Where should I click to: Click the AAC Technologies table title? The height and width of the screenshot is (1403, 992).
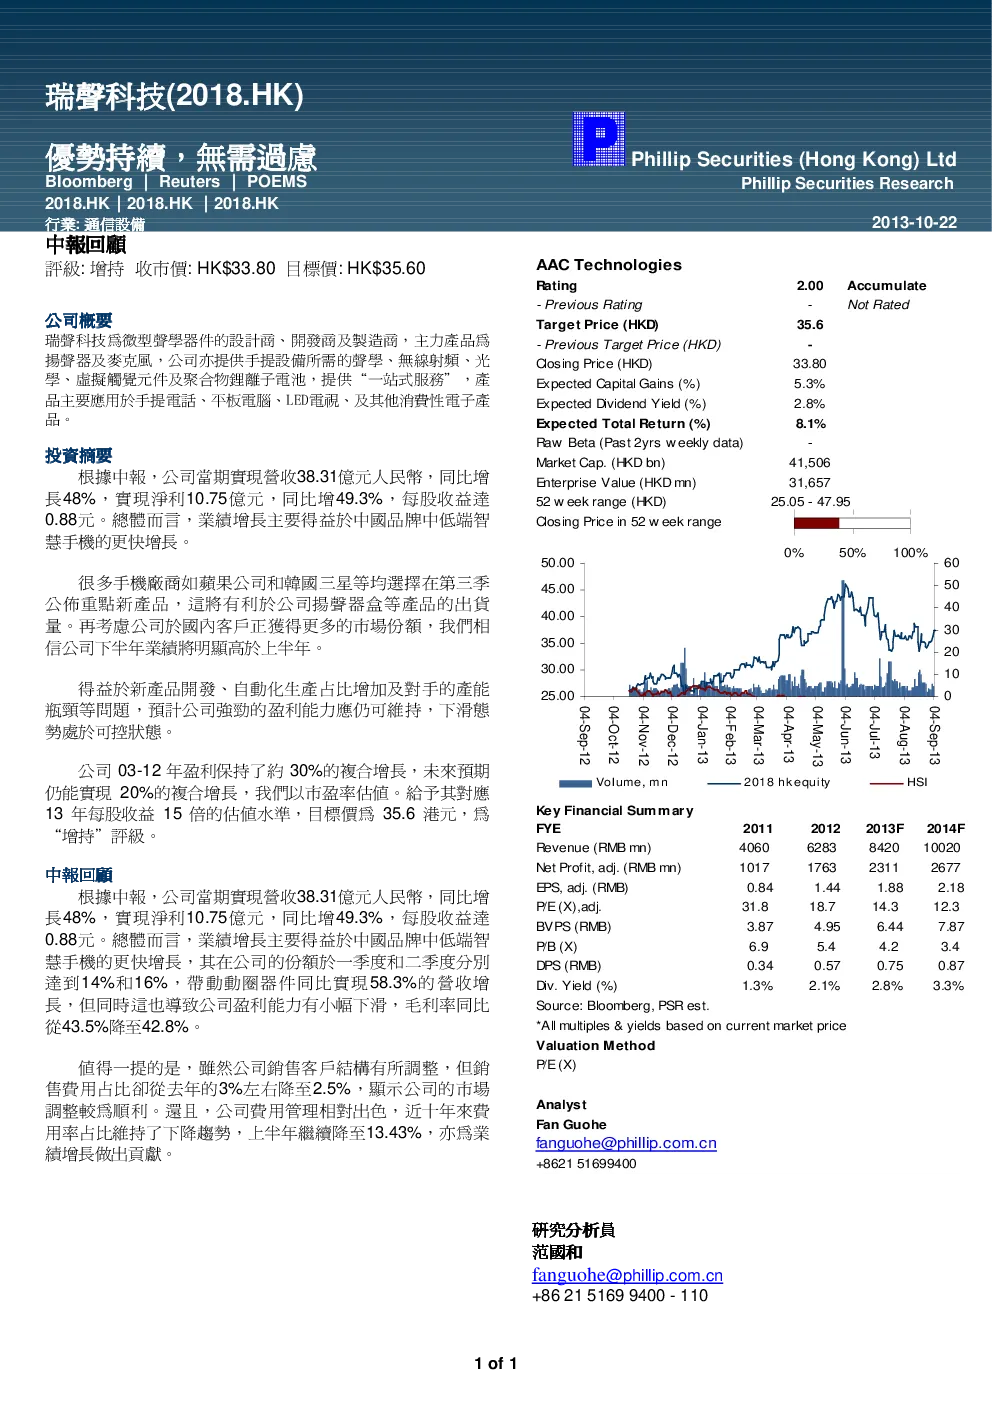point(609,265)
